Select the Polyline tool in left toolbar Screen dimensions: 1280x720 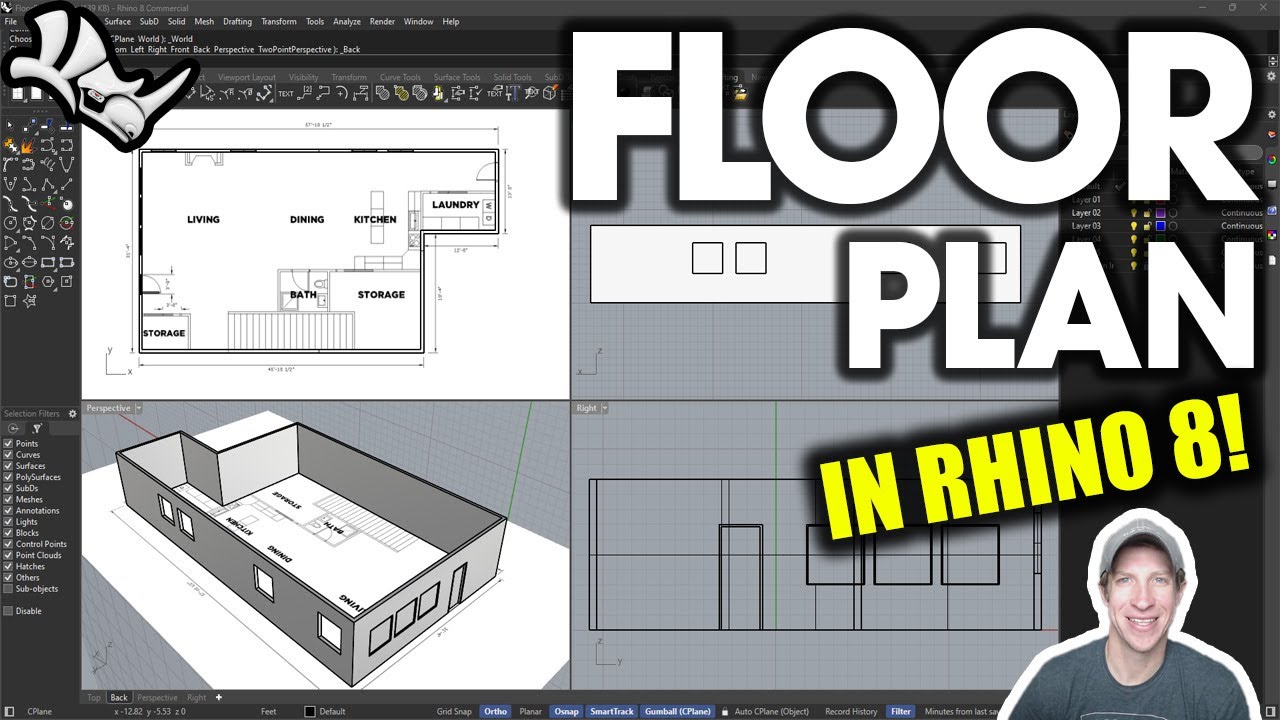[48, 185]
